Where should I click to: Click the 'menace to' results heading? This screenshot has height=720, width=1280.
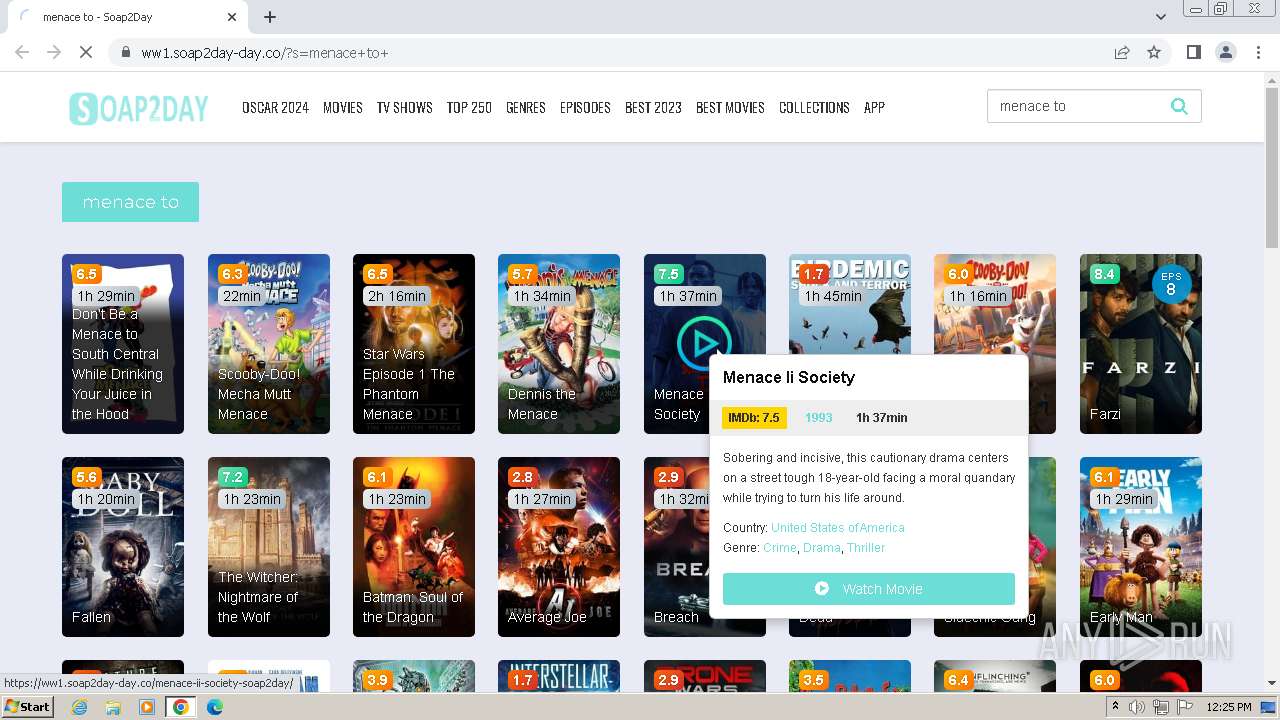[x=130, y=202]
